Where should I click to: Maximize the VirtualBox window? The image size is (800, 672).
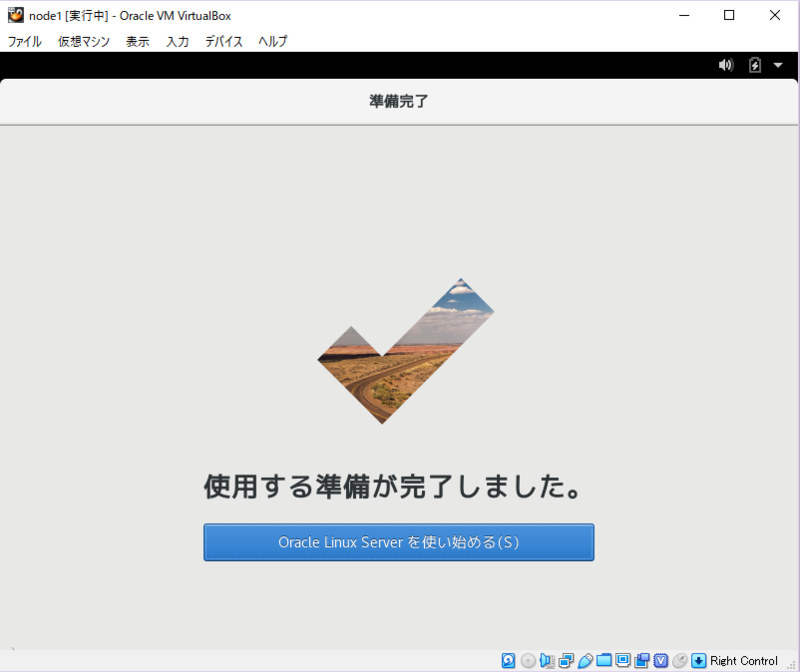click(729, 15)
